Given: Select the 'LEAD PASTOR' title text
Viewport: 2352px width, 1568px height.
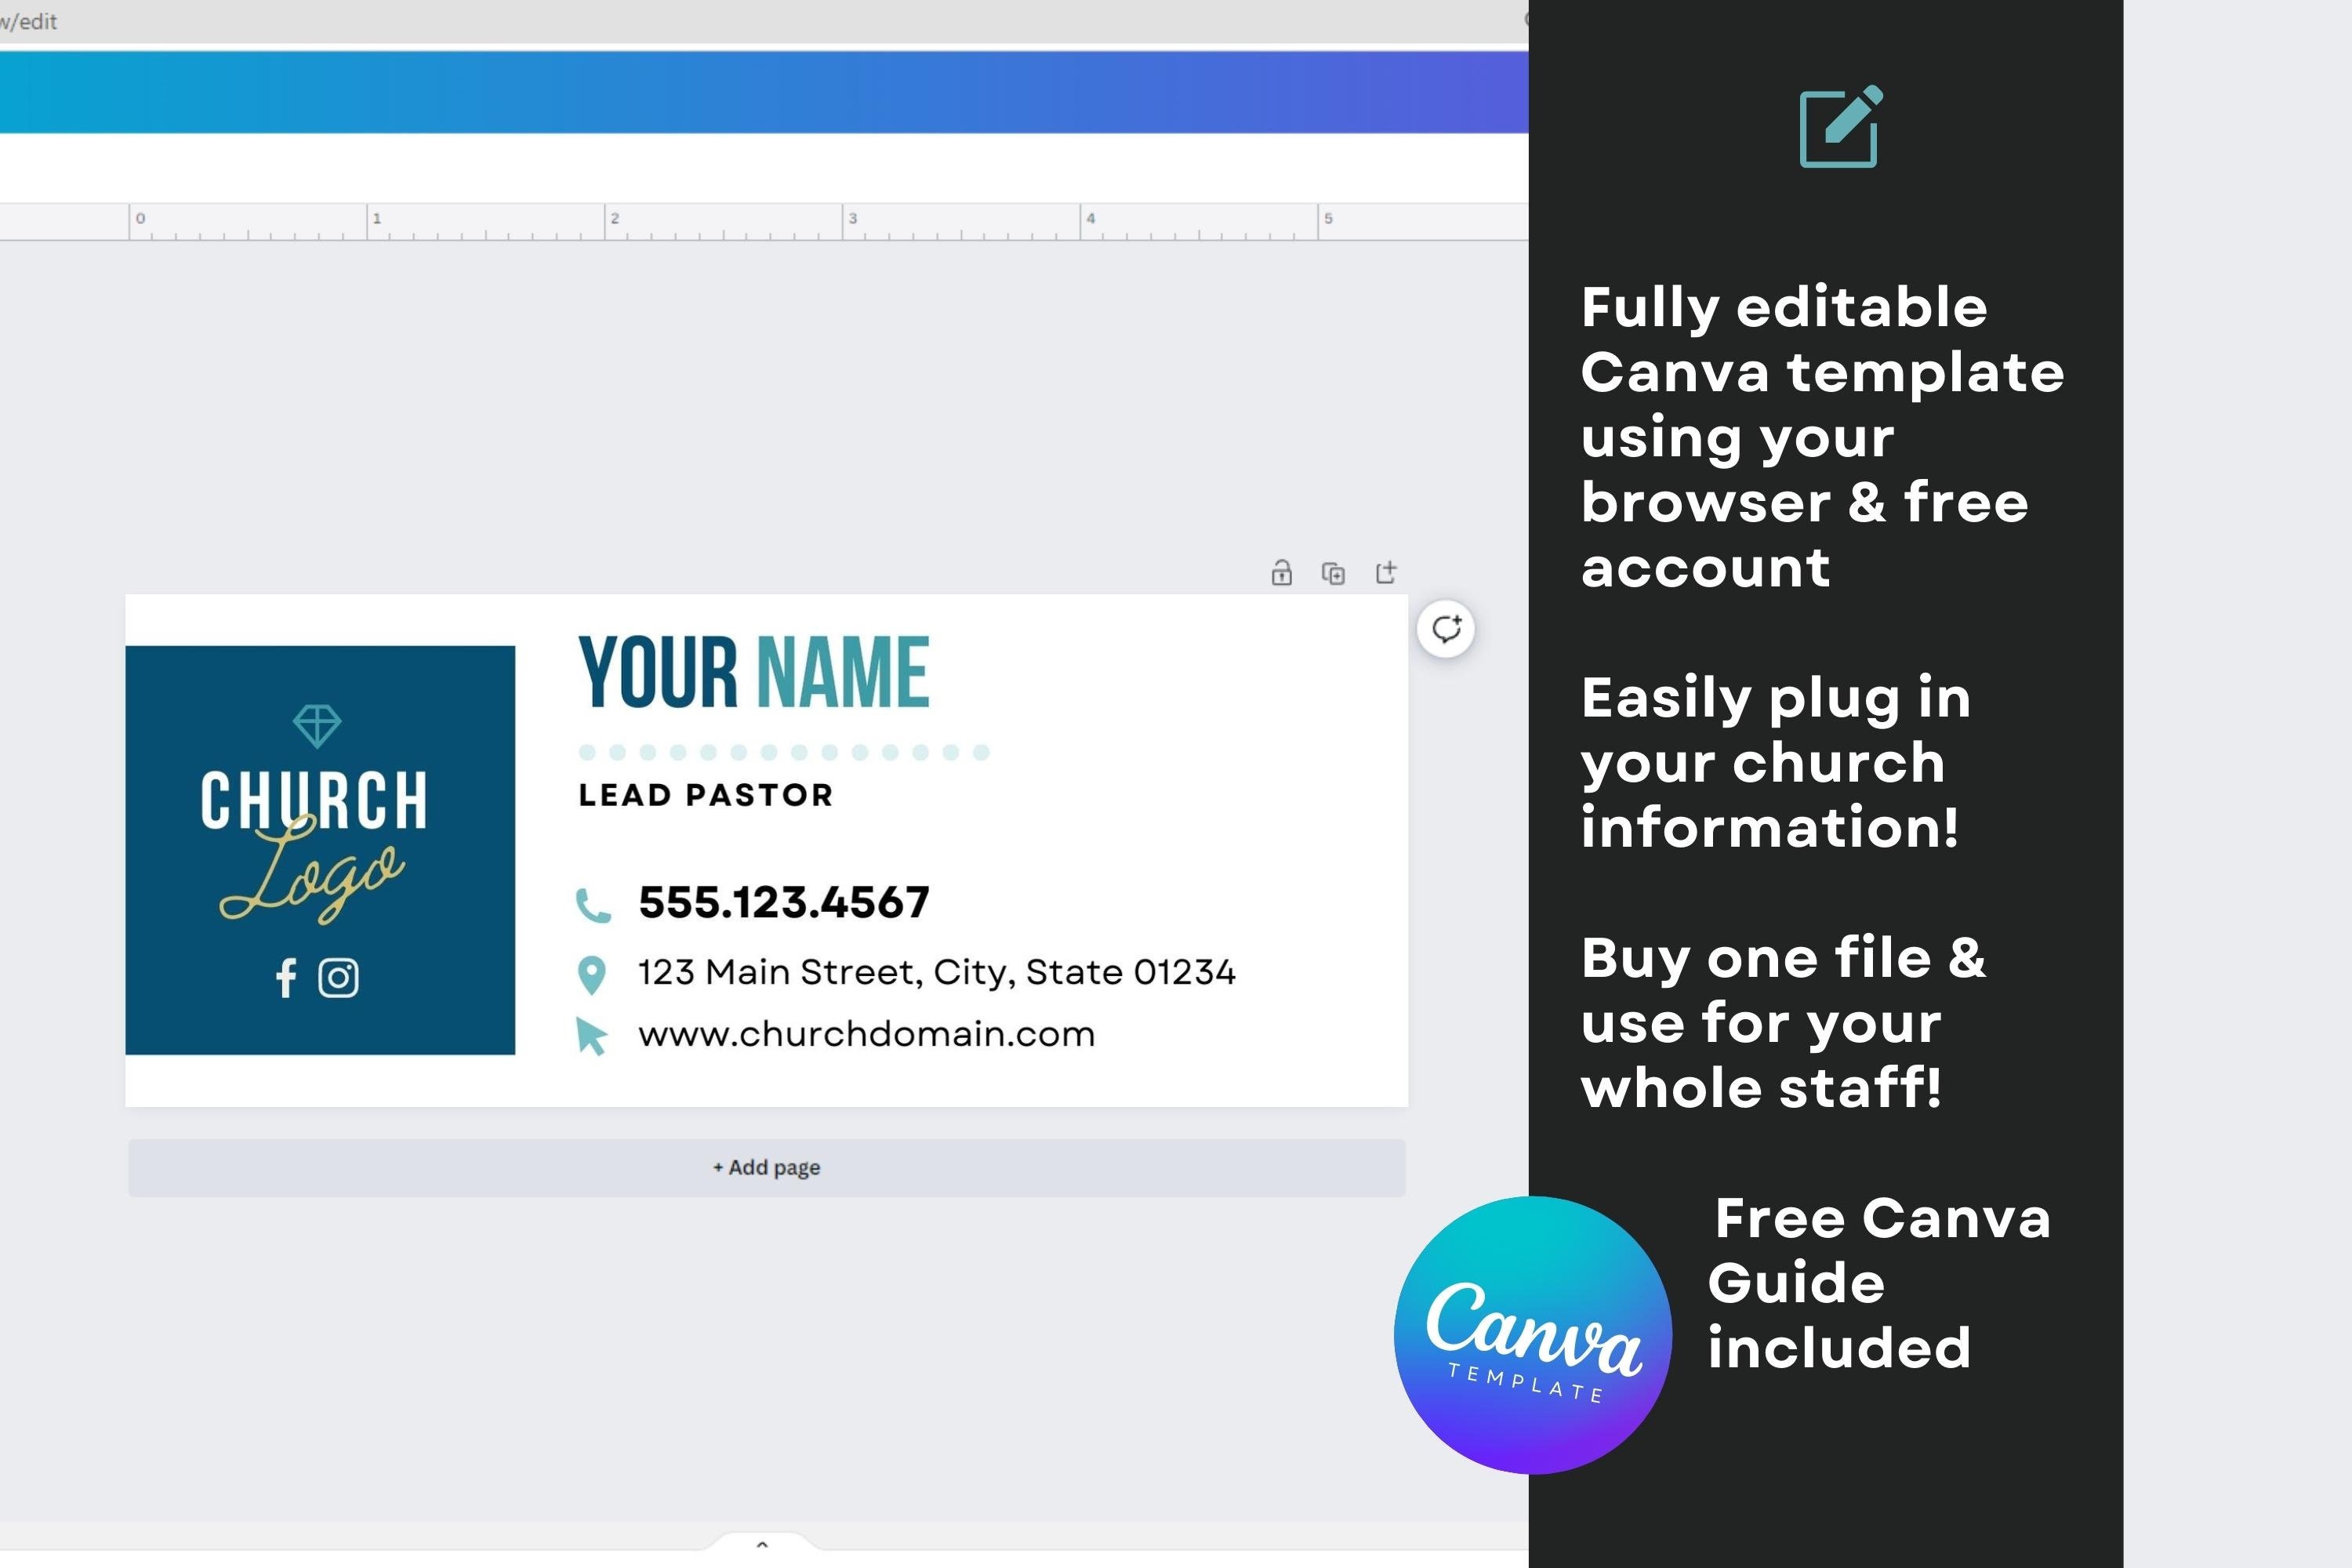Looking at the screenshot, I should coord(705,795).
